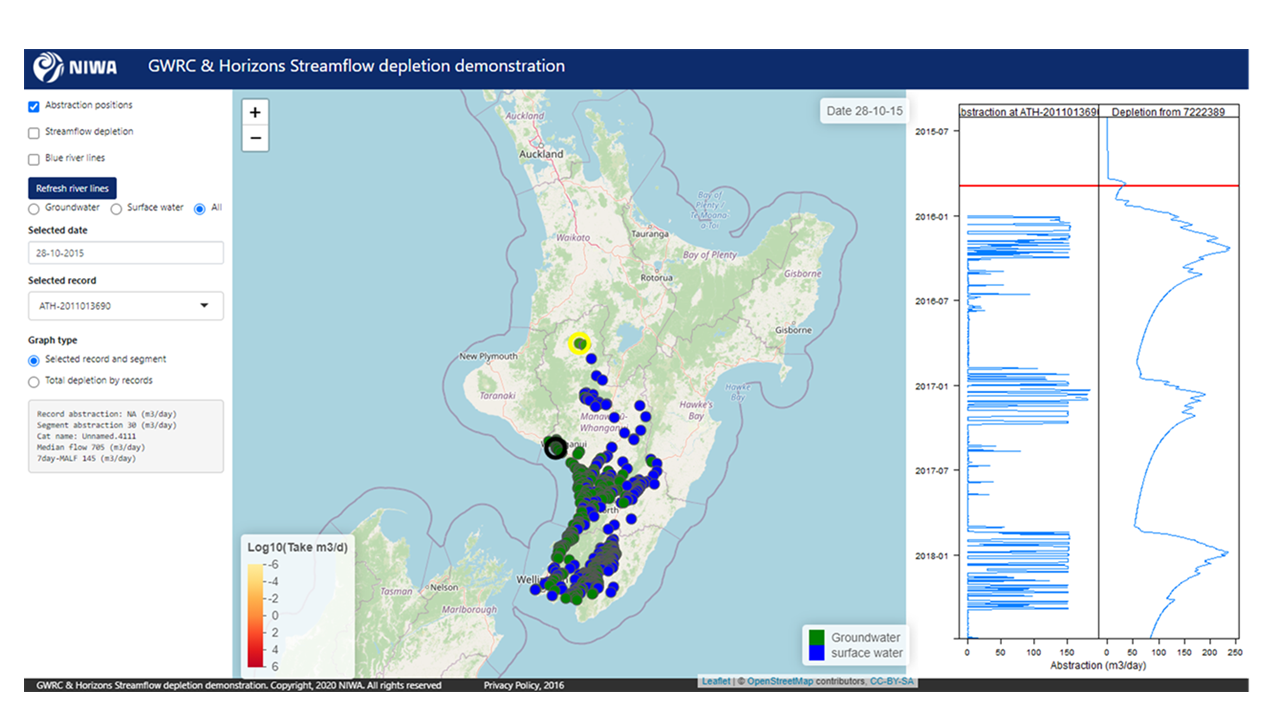
Task: Click the black-ringed marker near Whanganui
Action: tap(555, 448)
